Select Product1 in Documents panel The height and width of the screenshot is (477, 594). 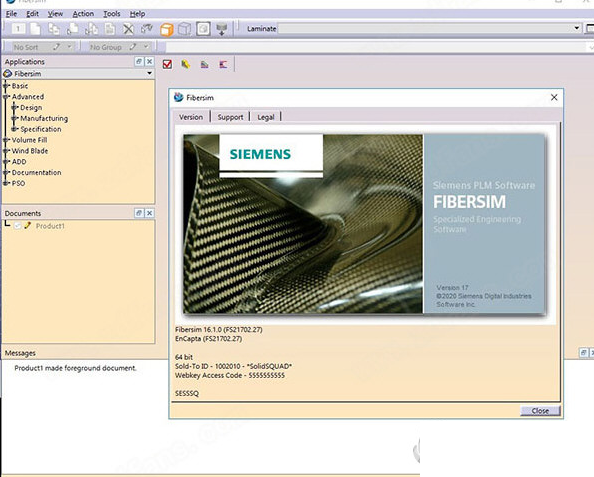[x=50, y=226]
